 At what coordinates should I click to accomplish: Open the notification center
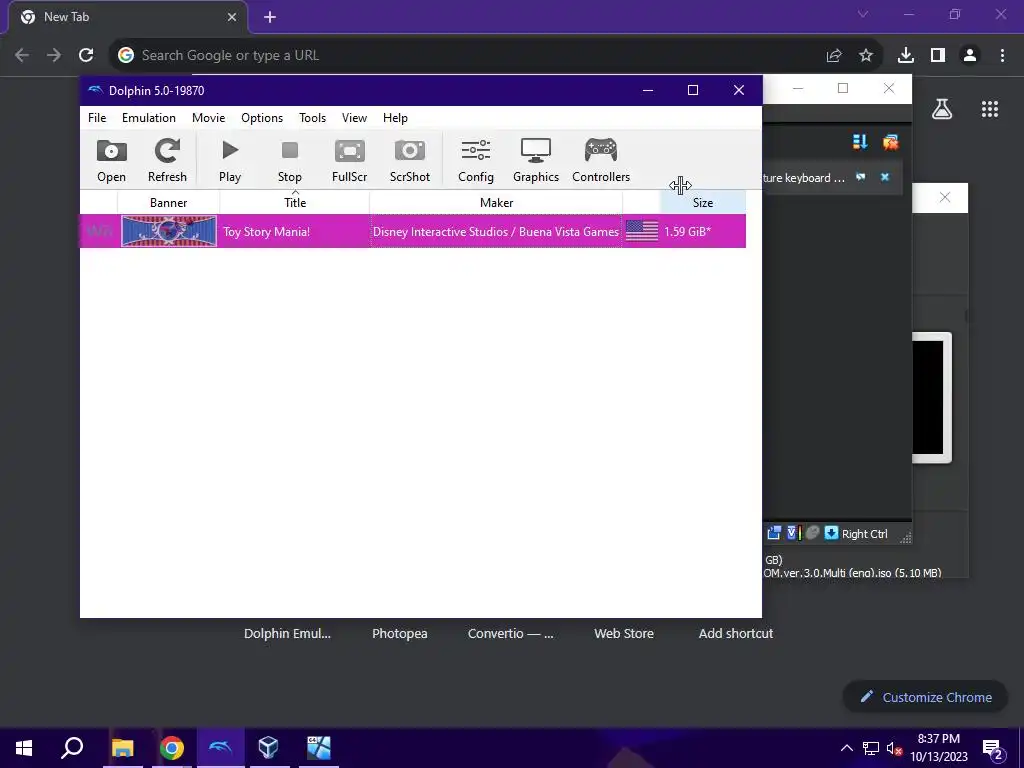993,749
